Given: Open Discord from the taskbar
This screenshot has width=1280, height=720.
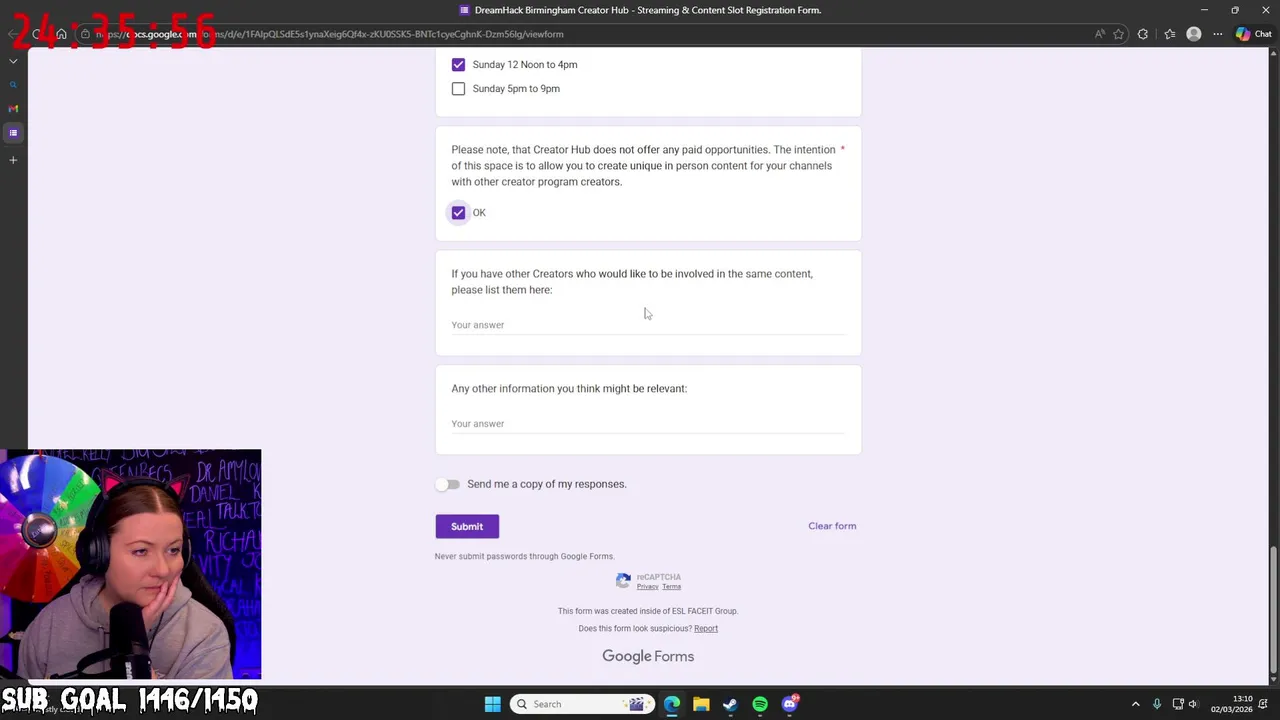Looking at the screenshot, I should (790, 704).
